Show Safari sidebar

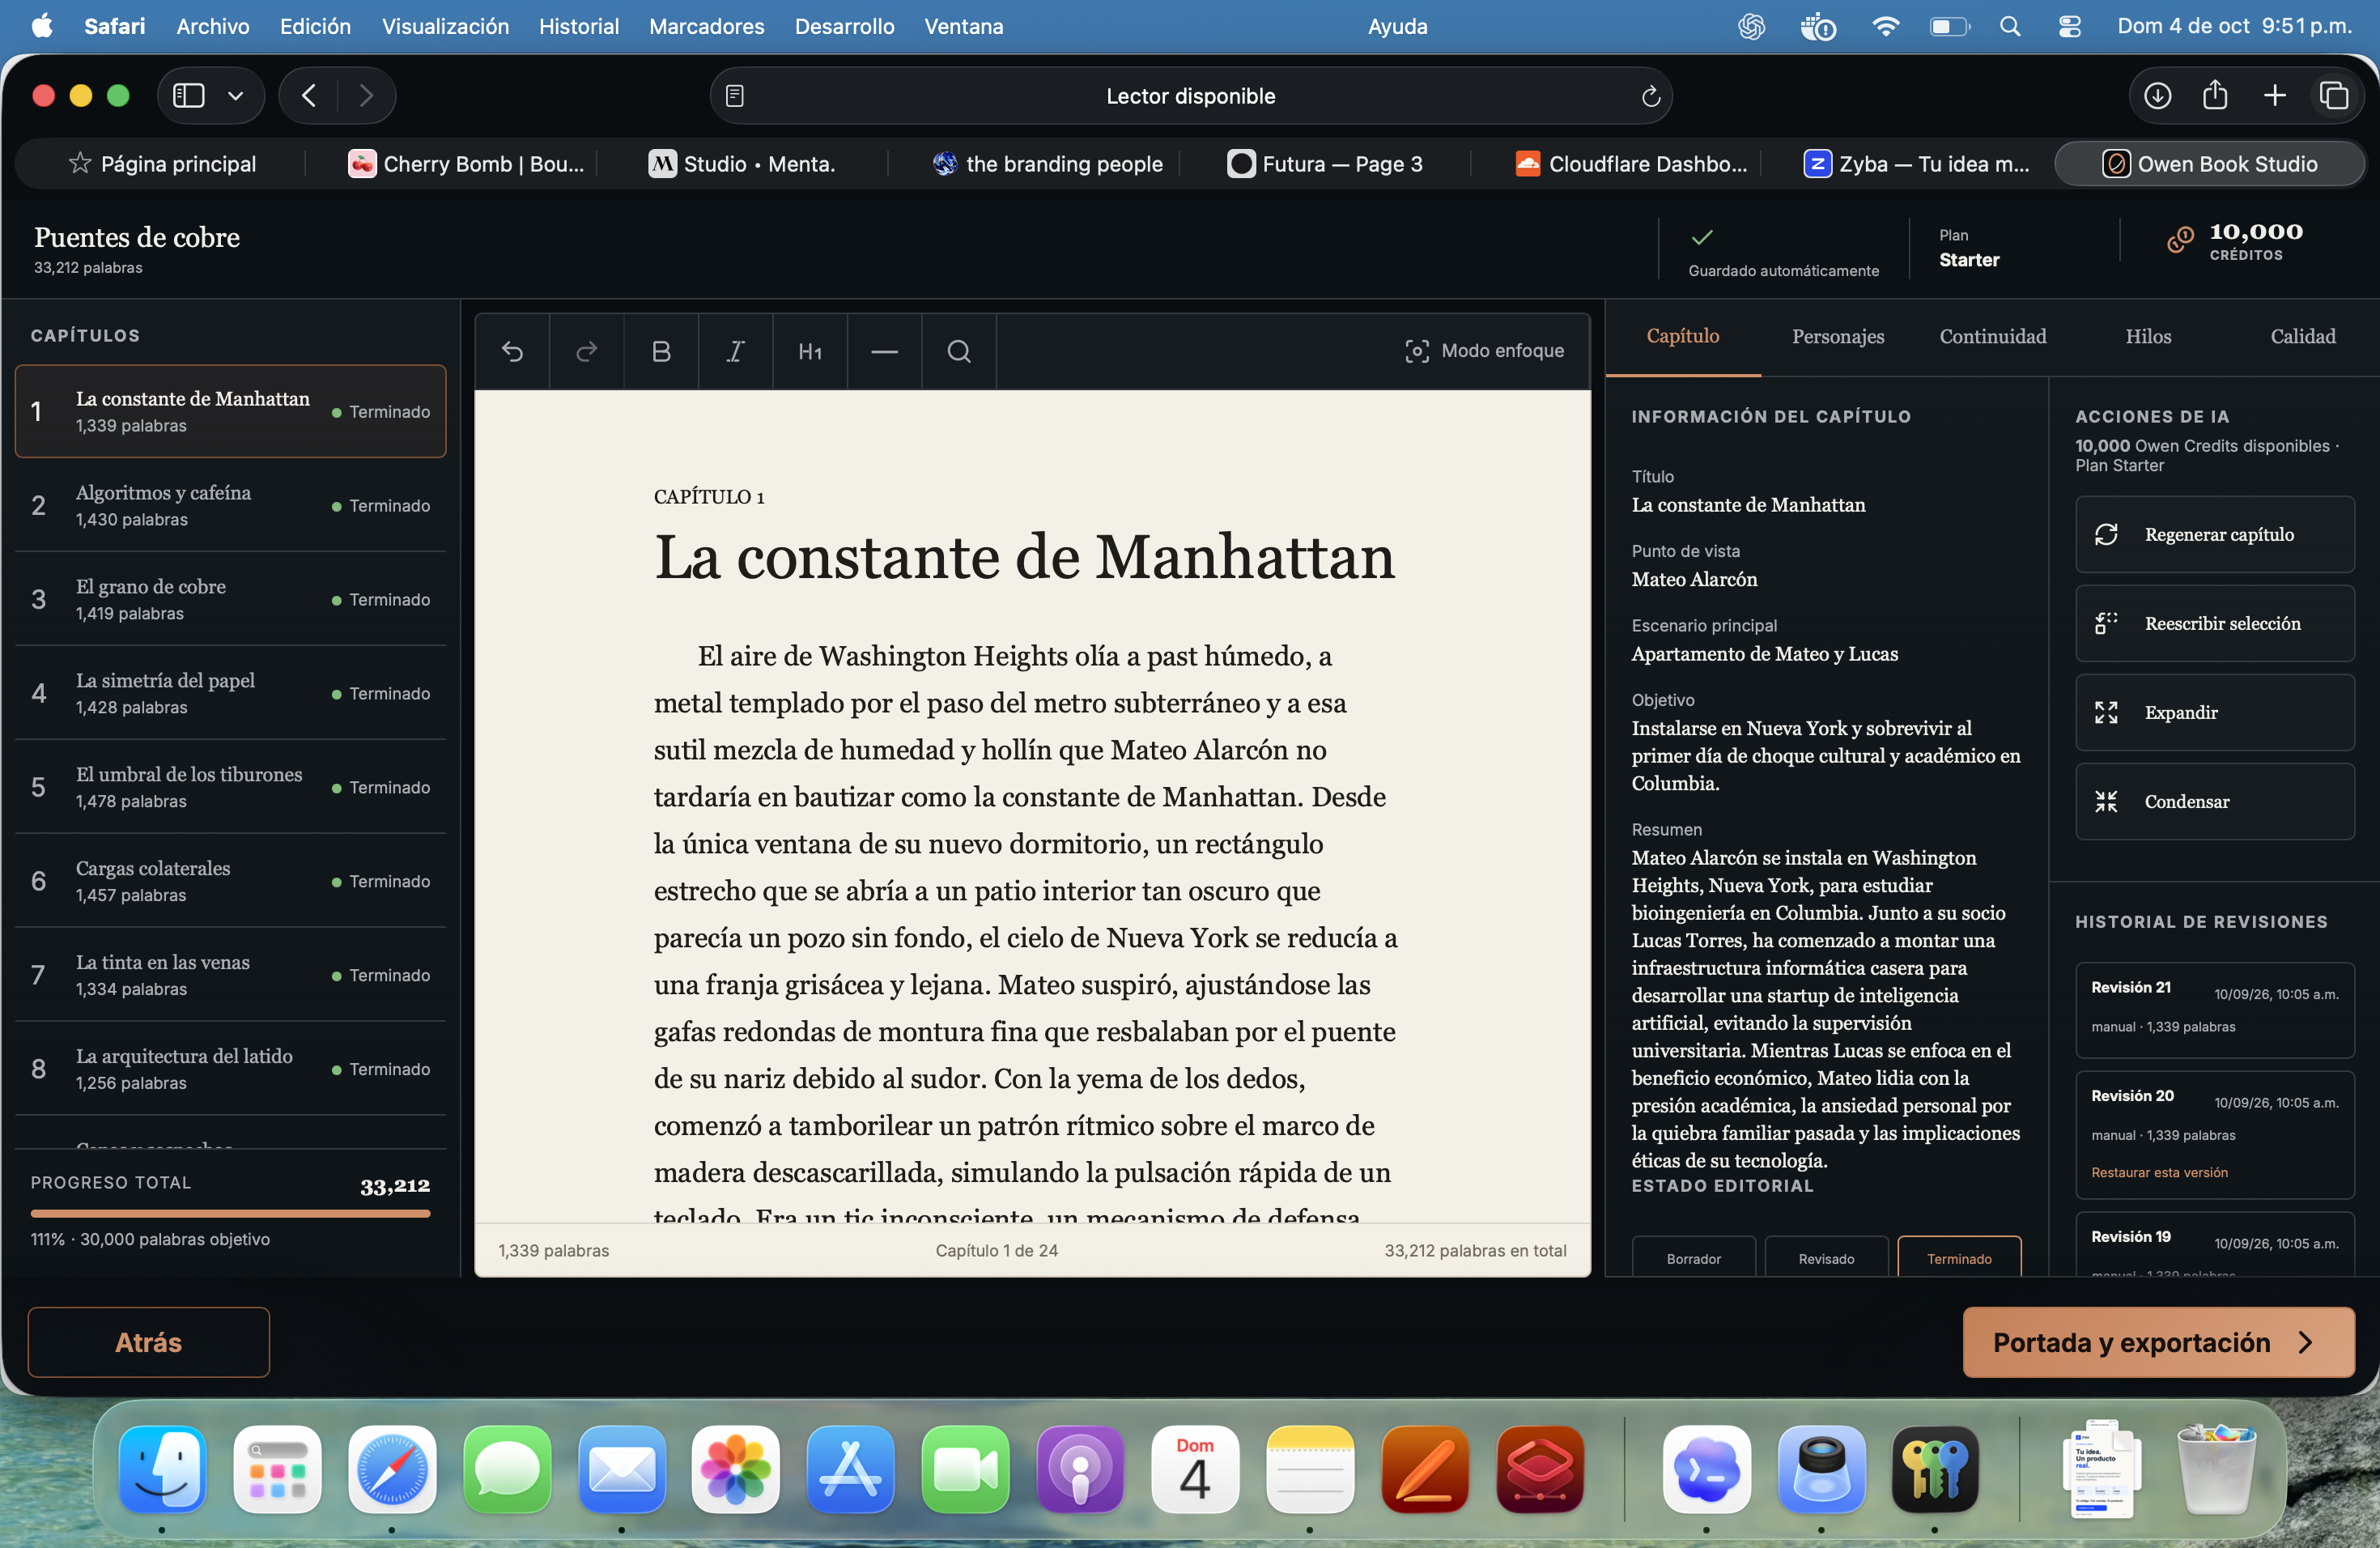(x=189, y=95)
